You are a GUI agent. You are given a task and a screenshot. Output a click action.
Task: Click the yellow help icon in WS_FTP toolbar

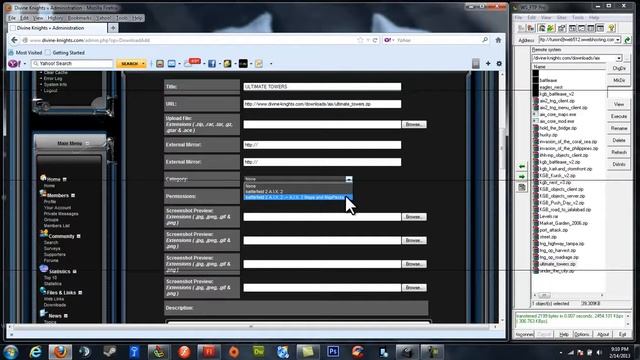coord(611,28)
